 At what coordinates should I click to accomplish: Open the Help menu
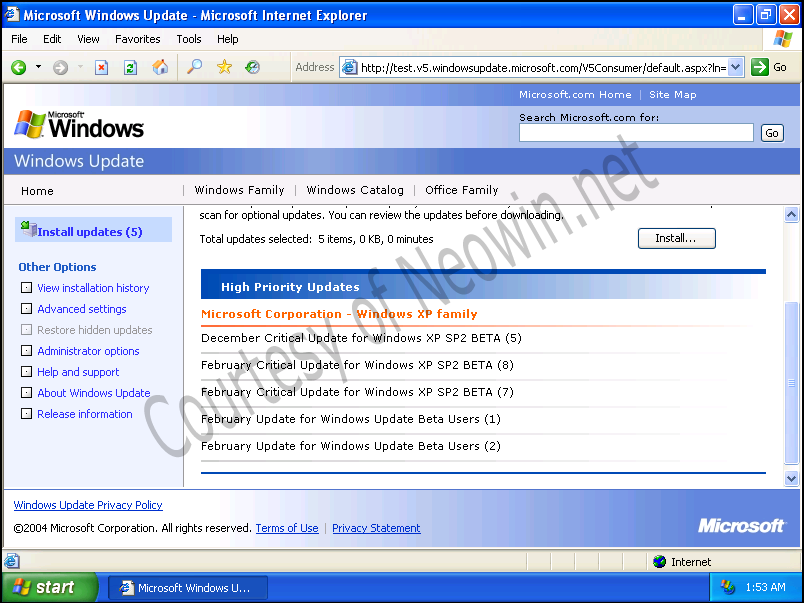click(x=227, y=39)
